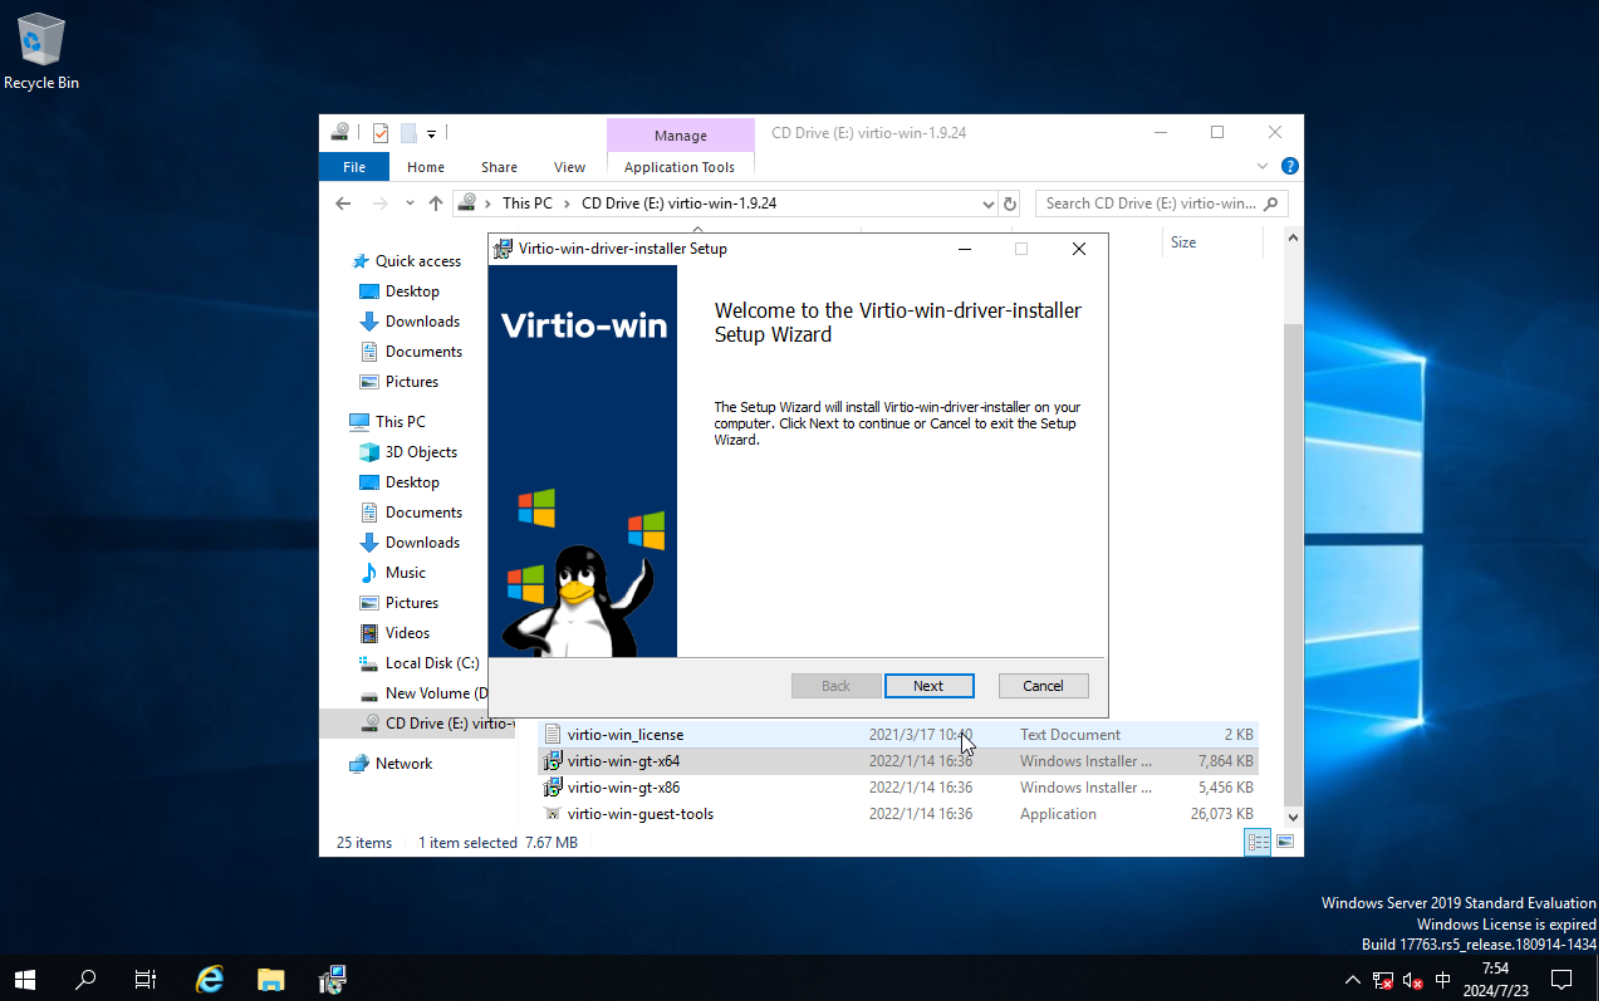Open the Customize Quick Access Toolbar dropdown

[432, 133]
